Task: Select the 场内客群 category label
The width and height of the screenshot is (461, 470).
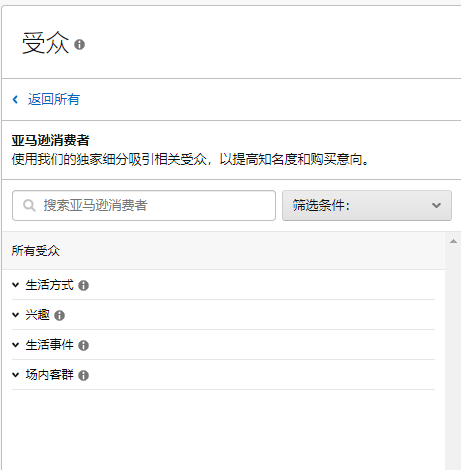Action: click(49, 375)
